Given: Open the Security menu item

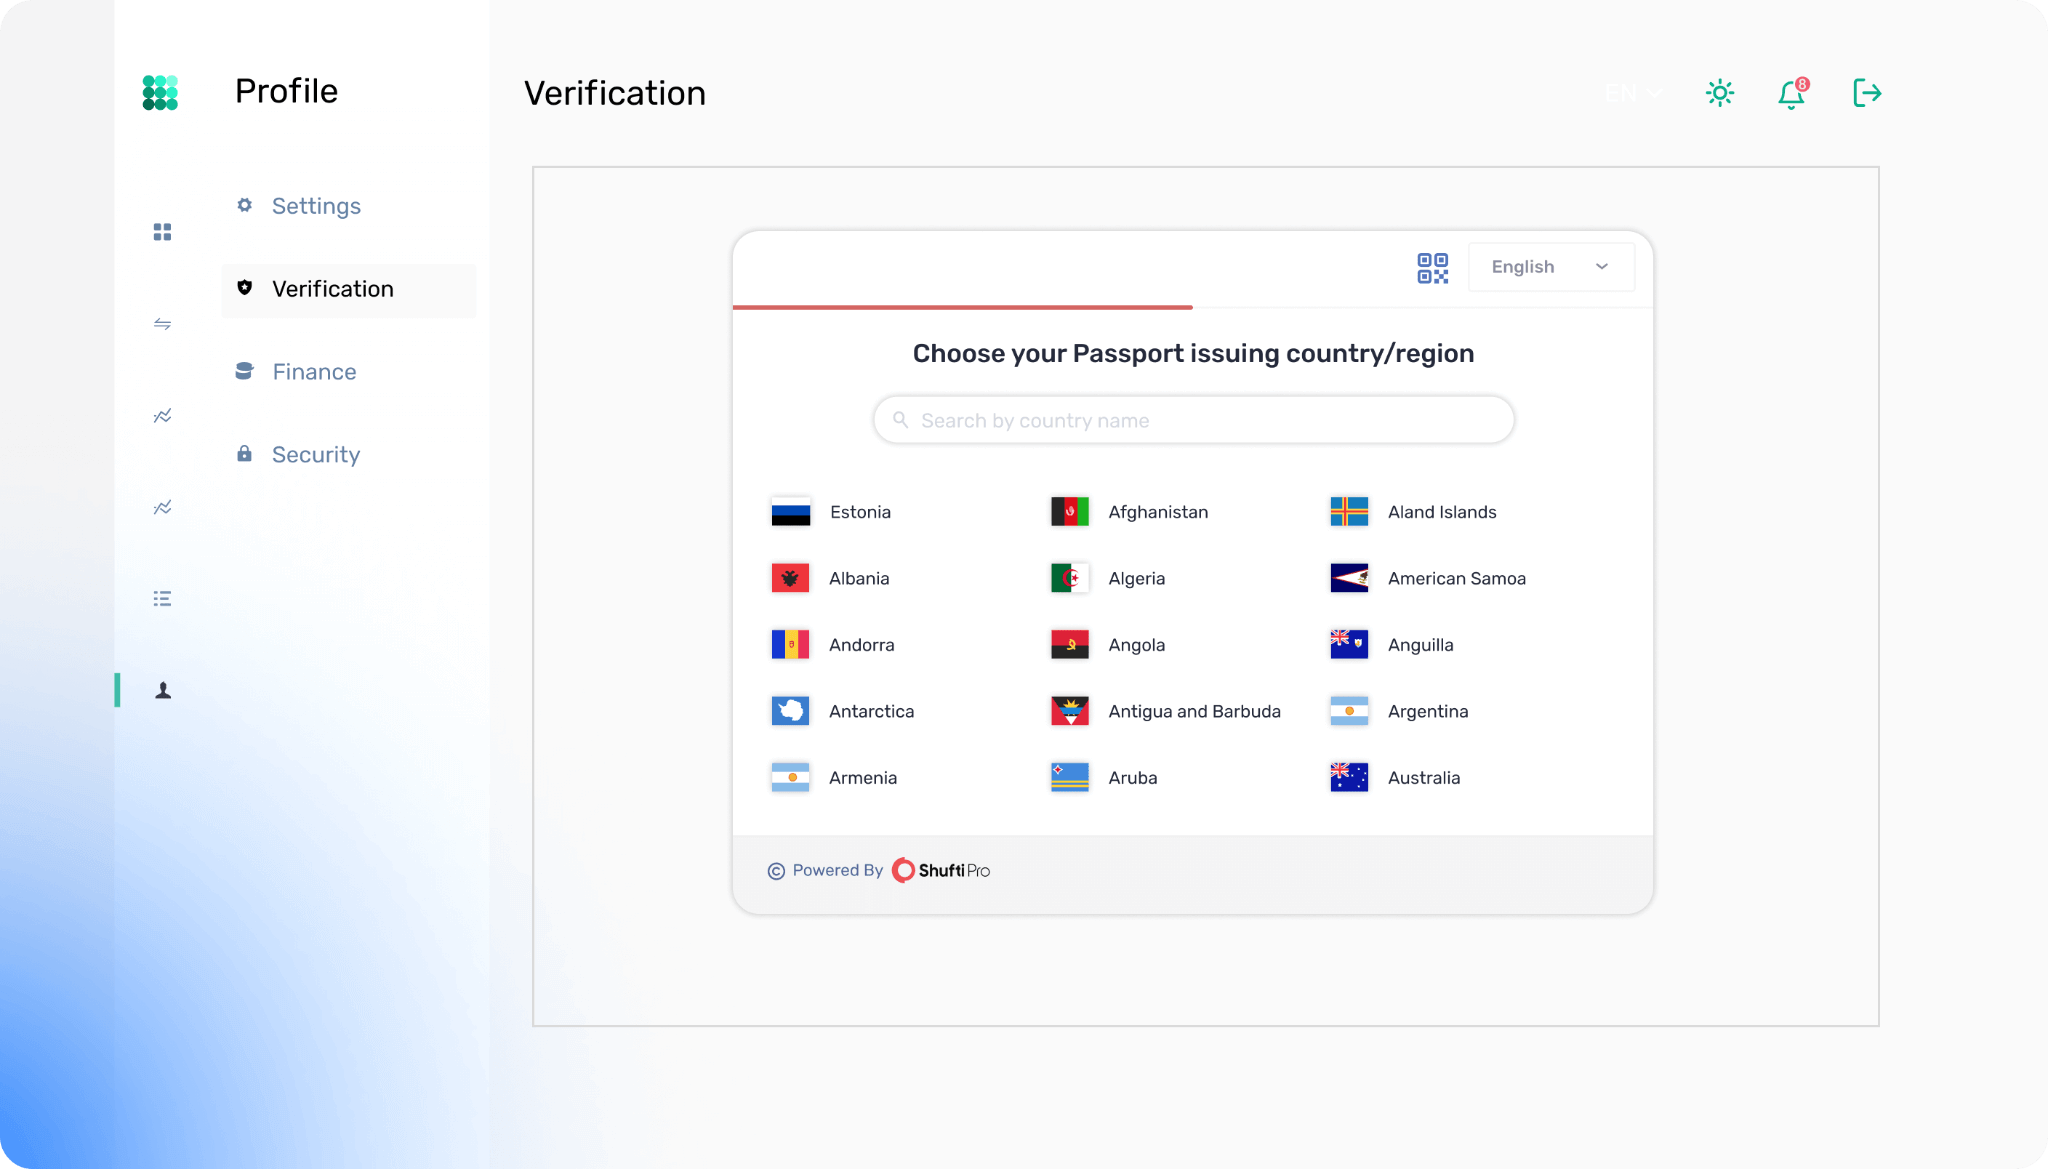Looking at the screenshot, I should 316,455.
